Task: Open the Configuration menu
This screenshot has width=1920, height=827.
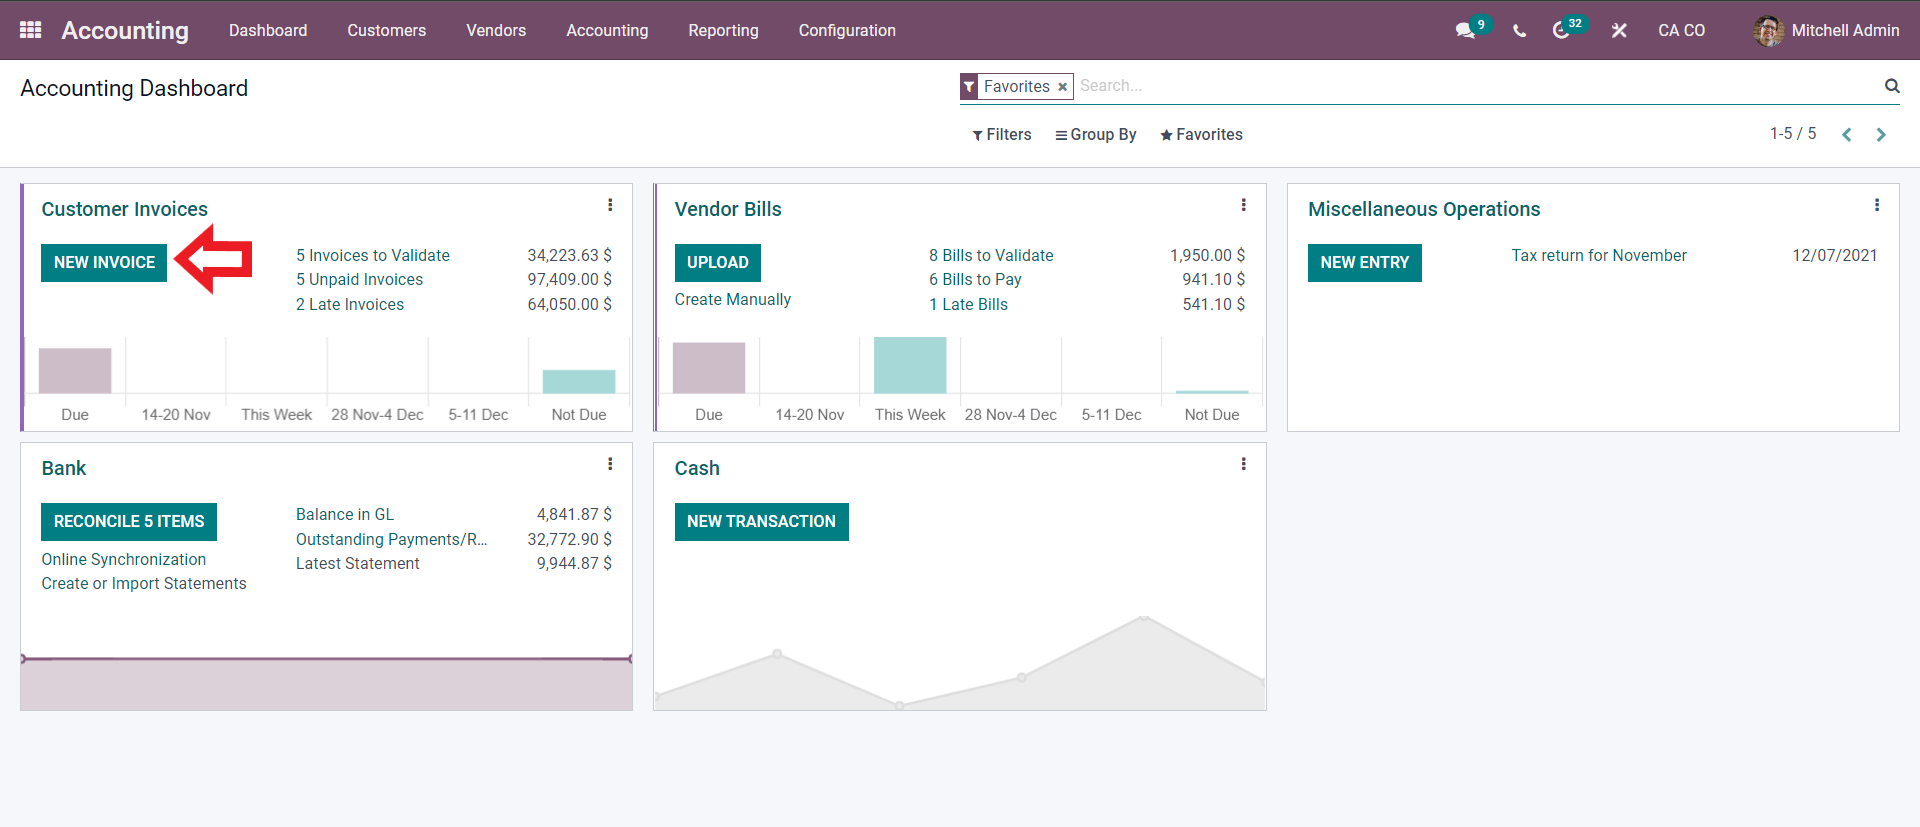Action: pyautogui.click(x=846, y=30)
